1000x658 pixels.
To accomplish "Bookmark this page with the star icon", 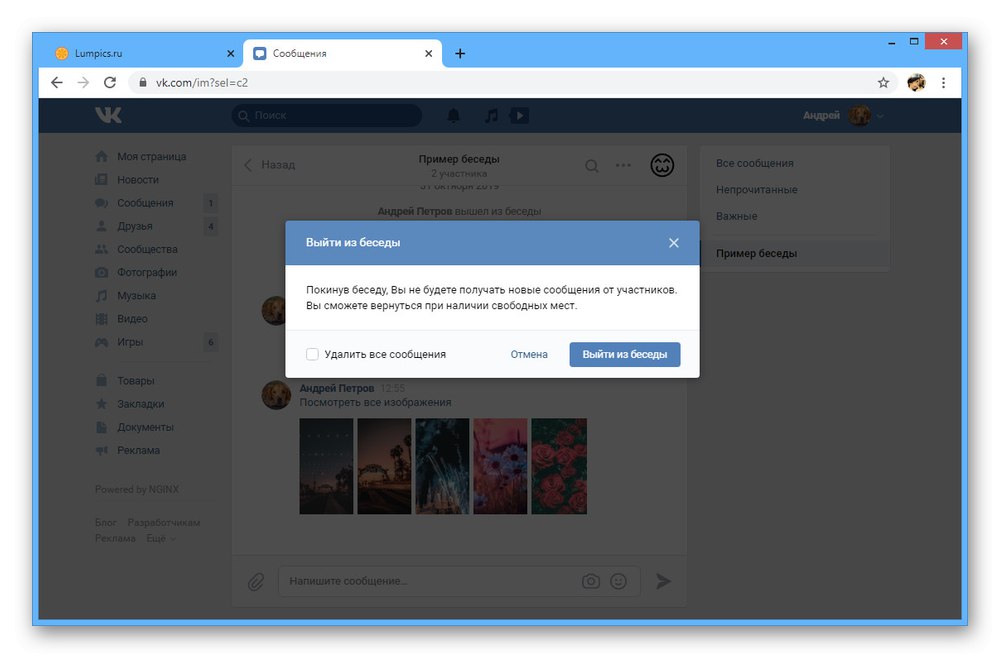I will point(883,82).
